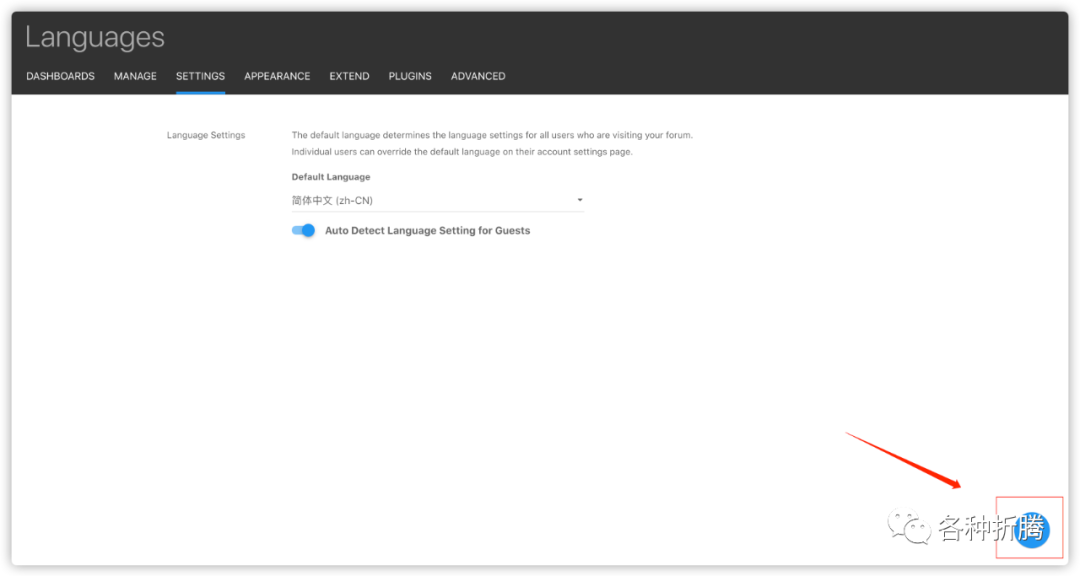Open the DASHBOARDS tab
1080x576 pixels.
[61, 76]
